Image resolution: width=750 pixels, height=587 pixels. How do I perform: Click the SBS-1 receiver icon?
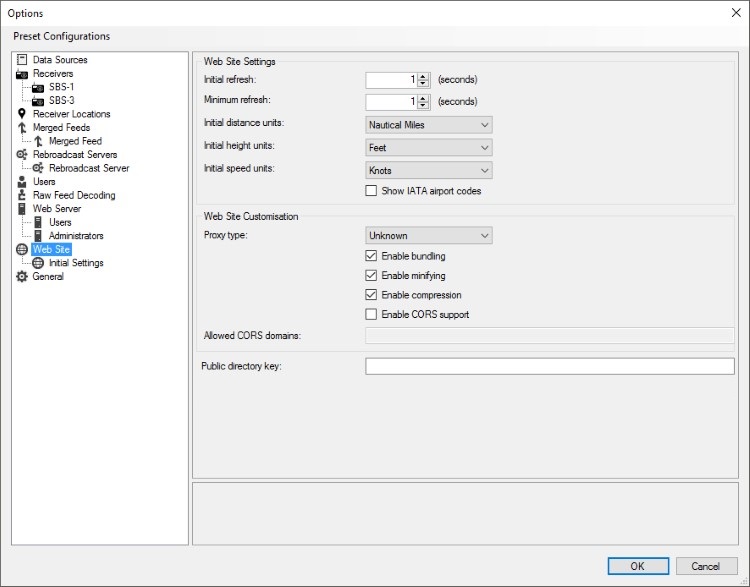[38, 88]
